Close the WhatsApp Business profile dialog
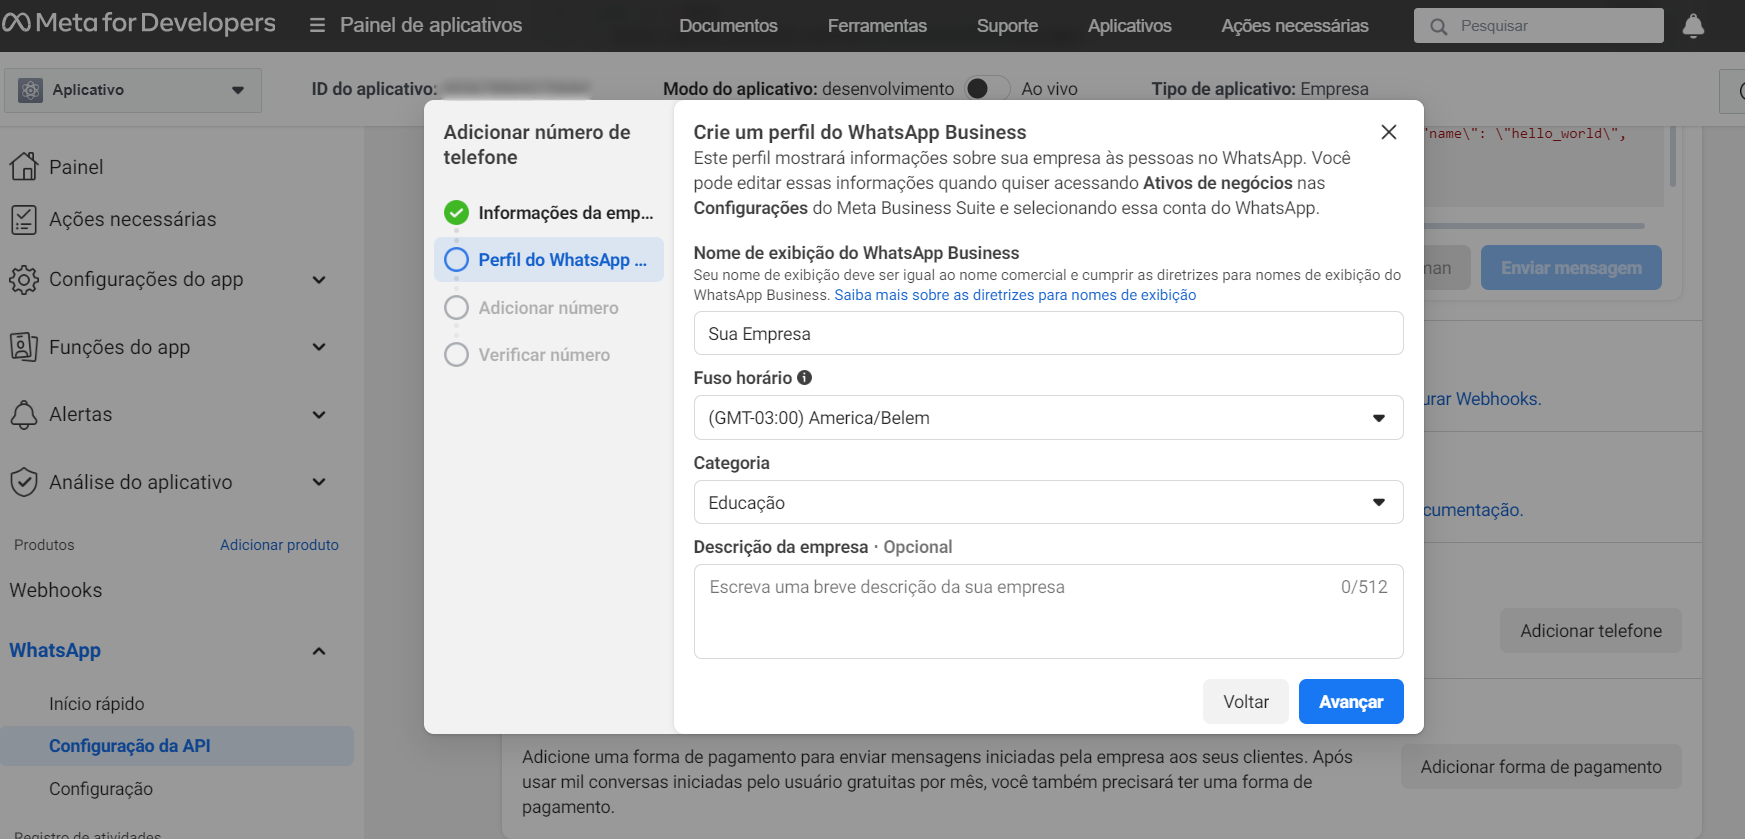The height and width of the screenshot is (839, 1745). point(1388,132)
